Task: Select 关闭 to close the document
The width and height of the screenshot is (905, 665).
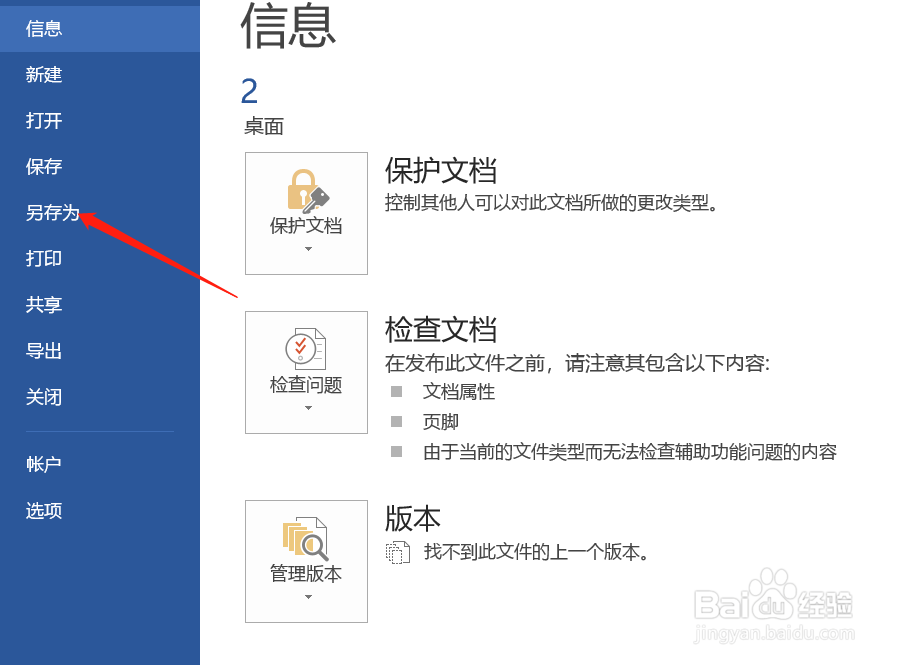Action: click(x=43, y=397)
